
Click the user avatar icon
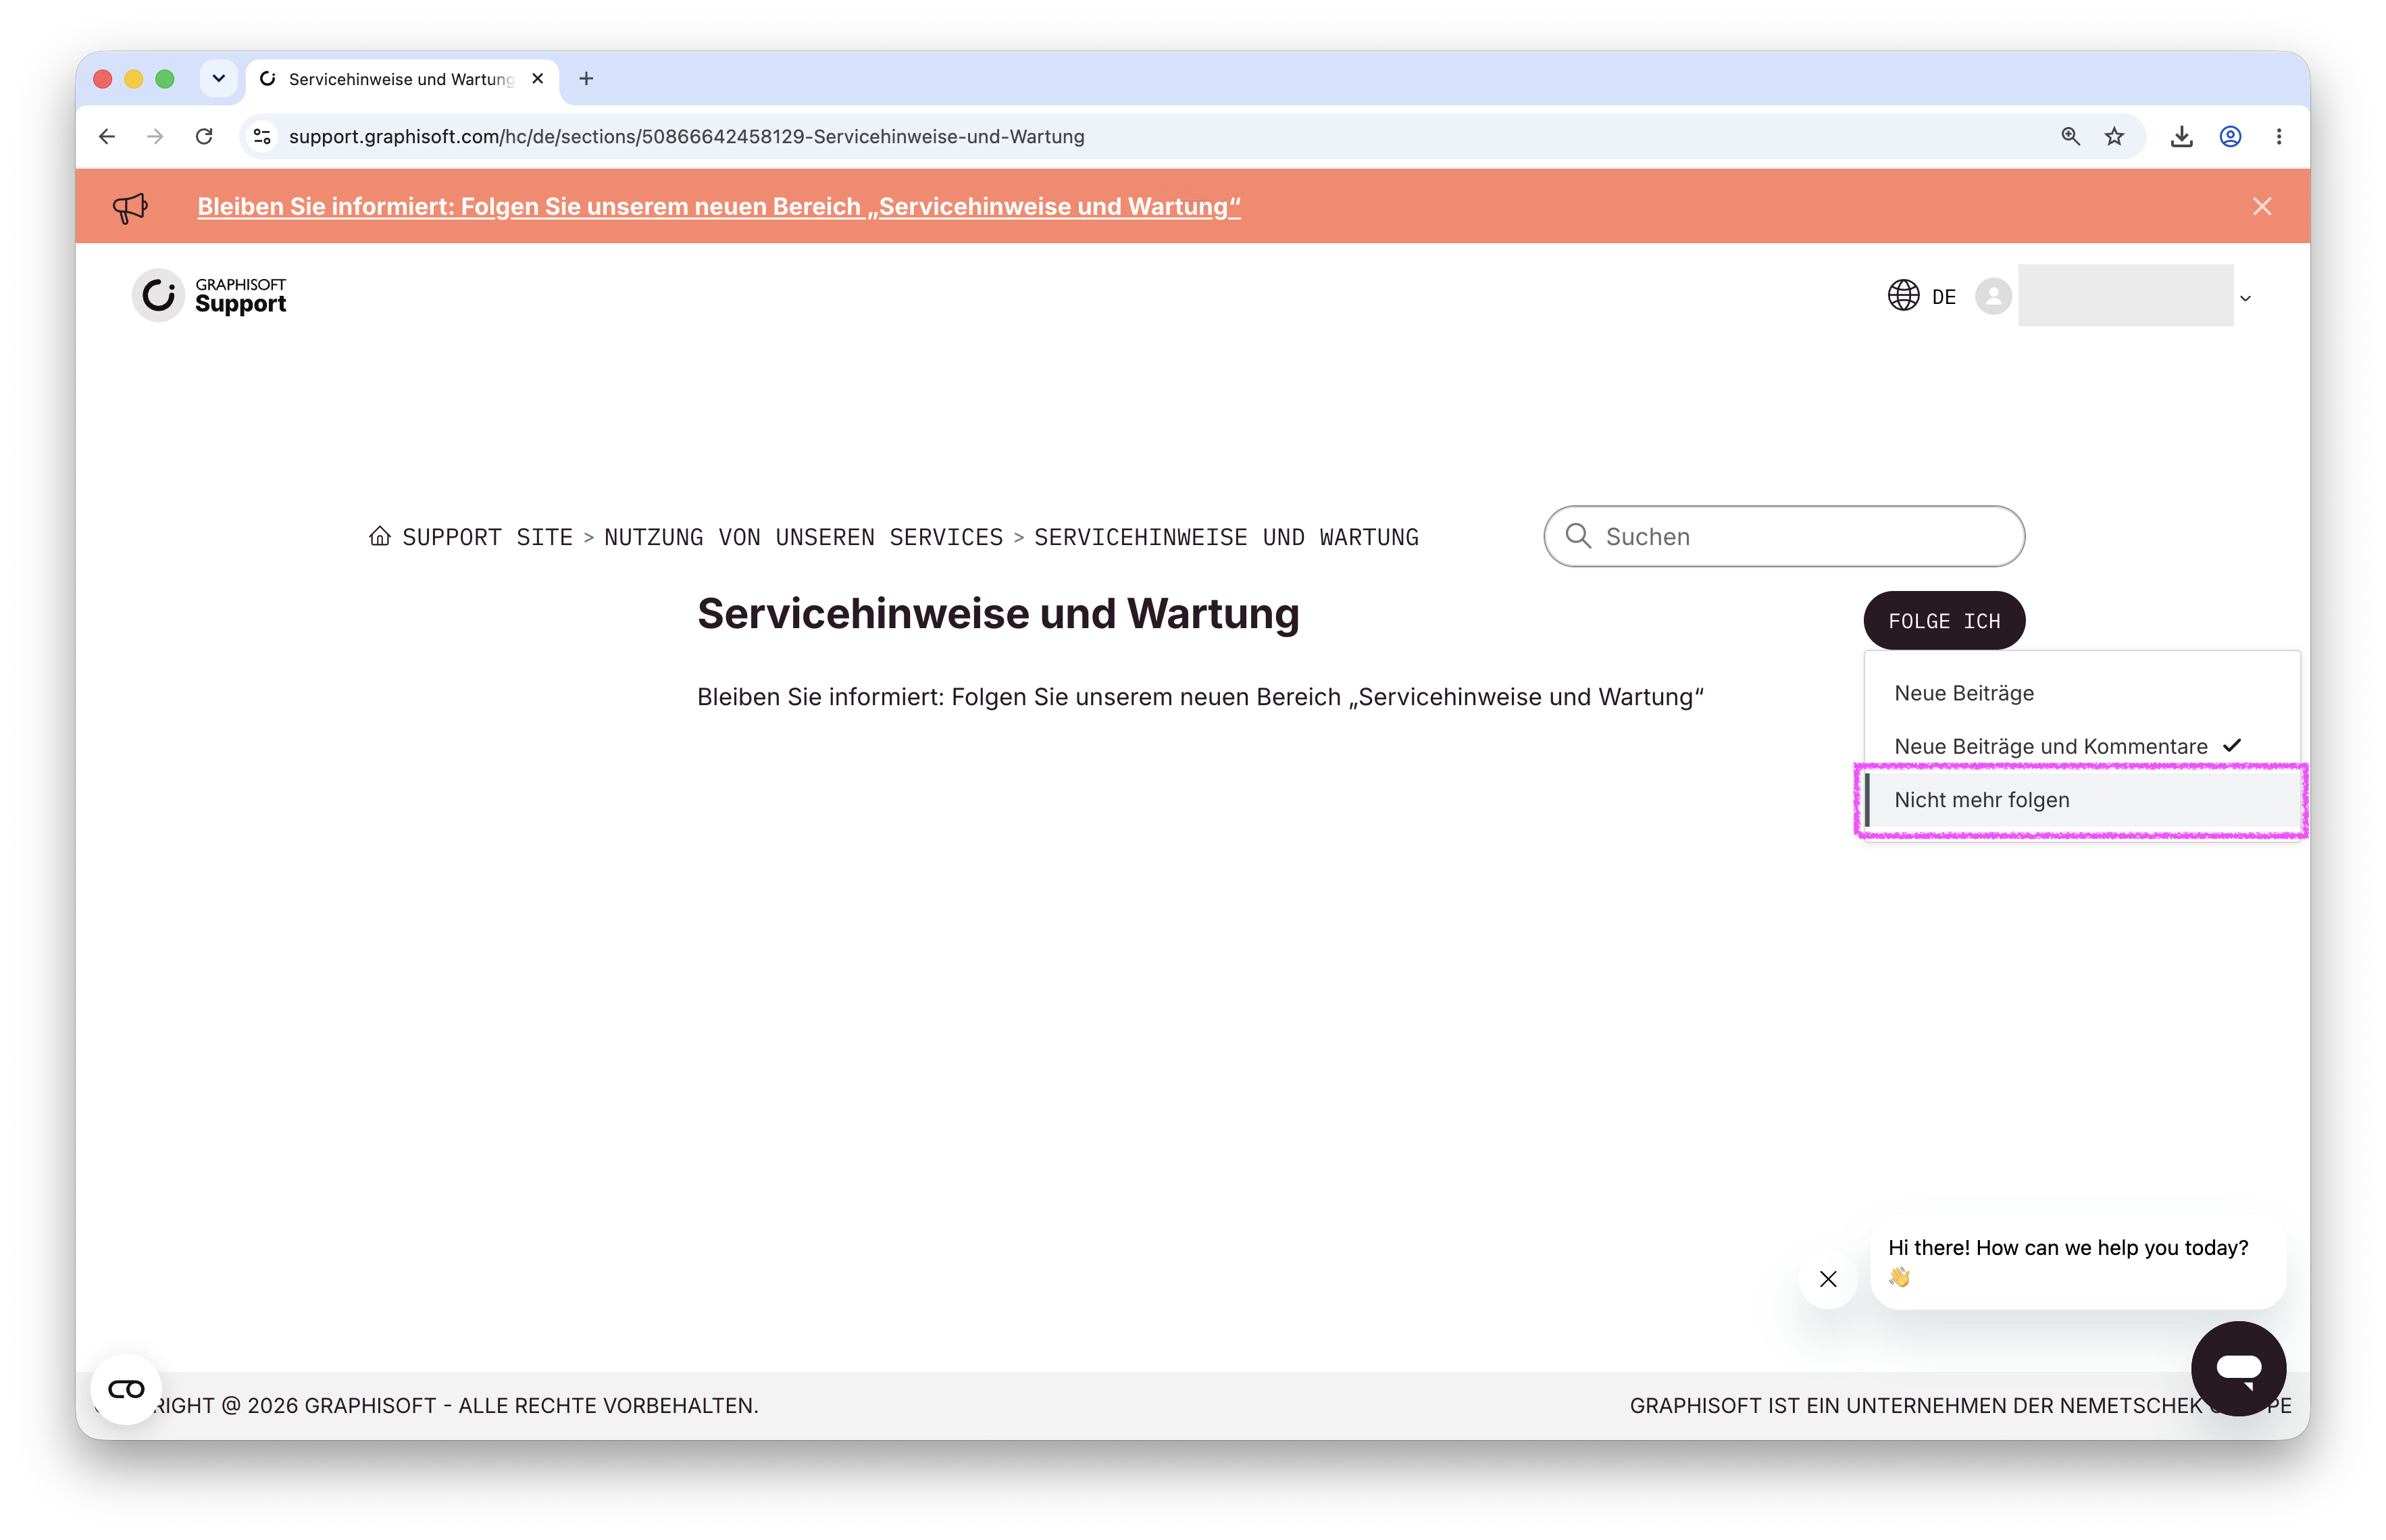[1993, 296]
